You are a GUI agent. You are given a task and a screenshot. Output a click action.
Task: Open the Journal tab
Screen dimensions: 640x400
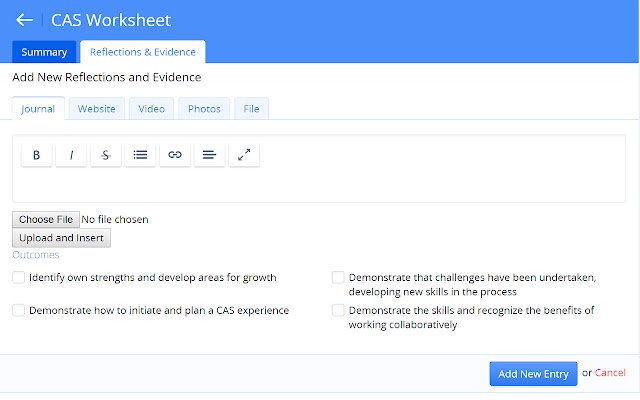(38, 109)
